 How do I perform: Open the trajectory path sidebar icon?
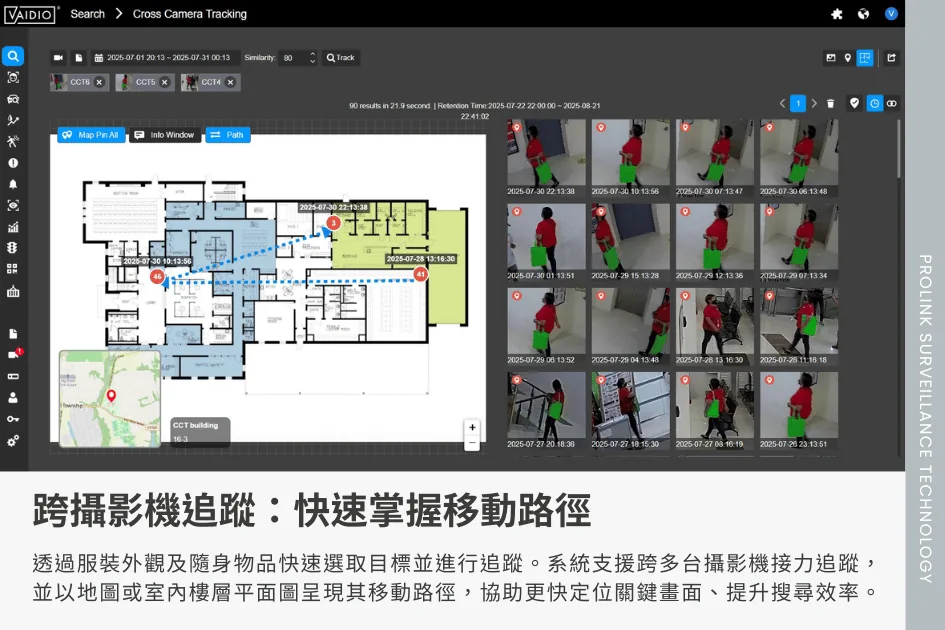point(13,120)
